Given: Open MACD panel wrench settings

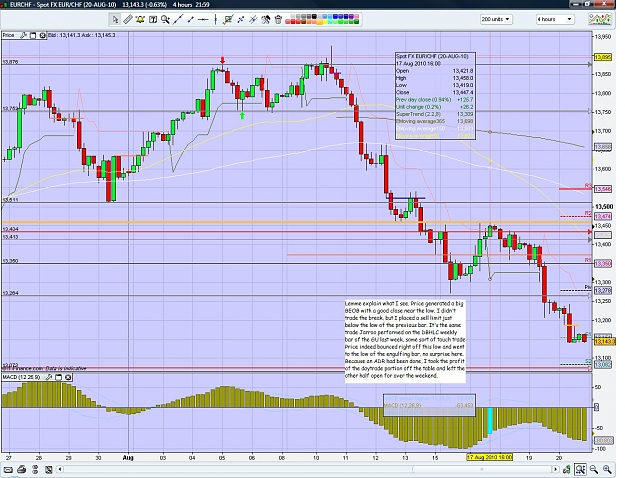Looking at the screenshot, I should (49, 377).
